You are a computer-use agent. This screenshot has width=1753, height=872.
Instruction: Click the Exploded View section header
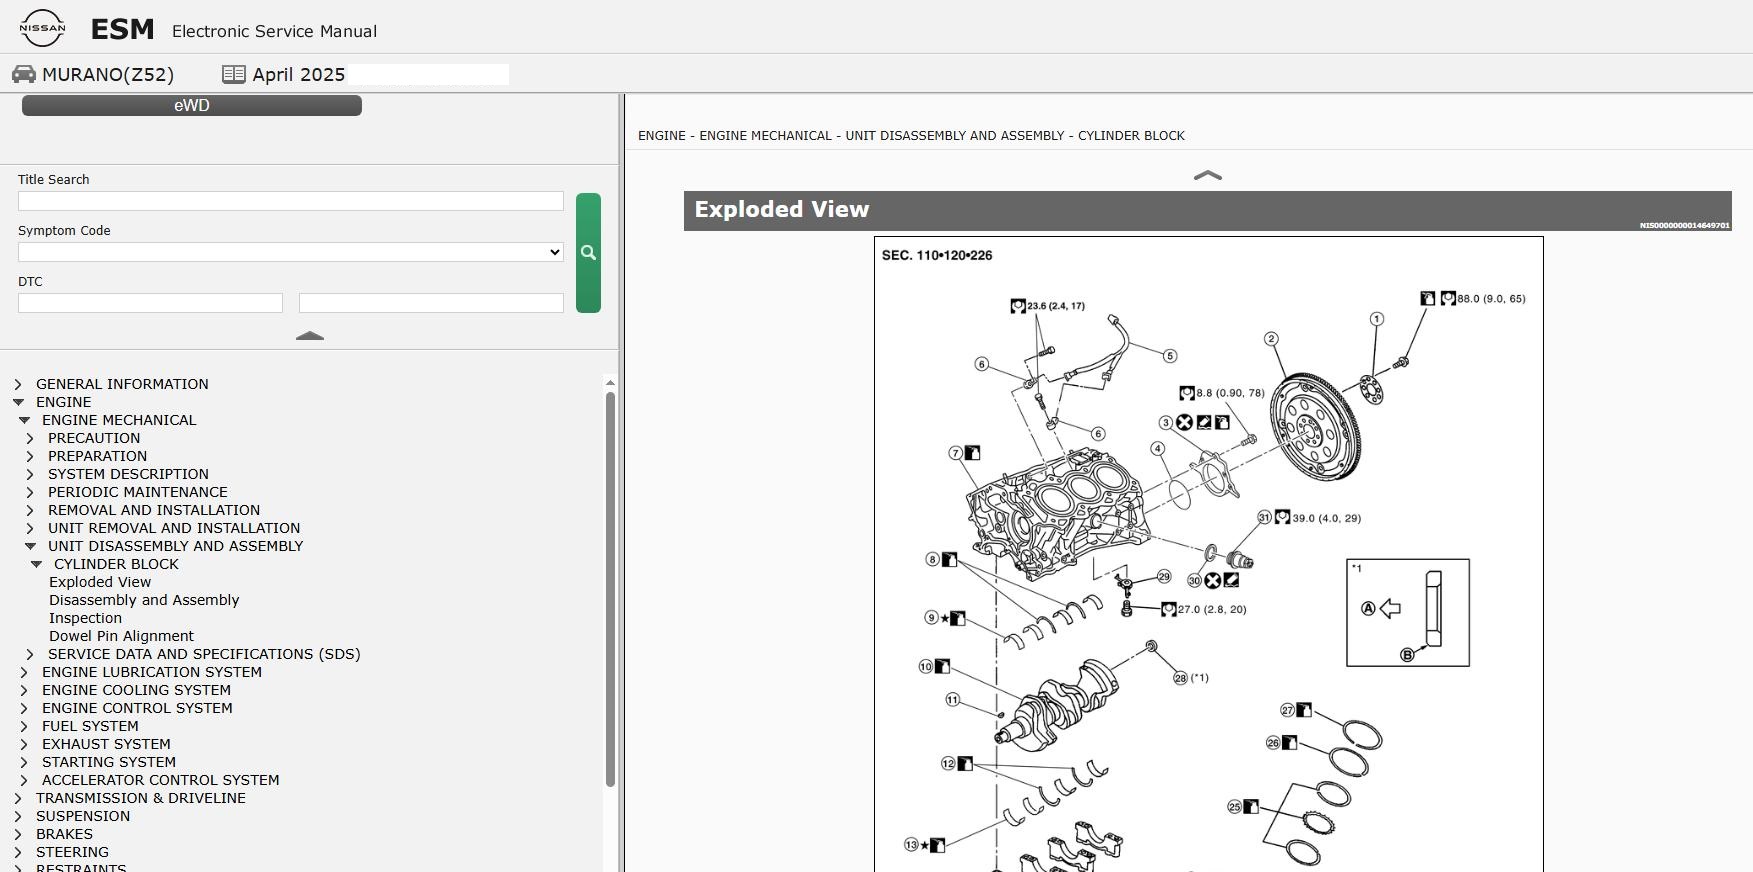click(1207, 211)
